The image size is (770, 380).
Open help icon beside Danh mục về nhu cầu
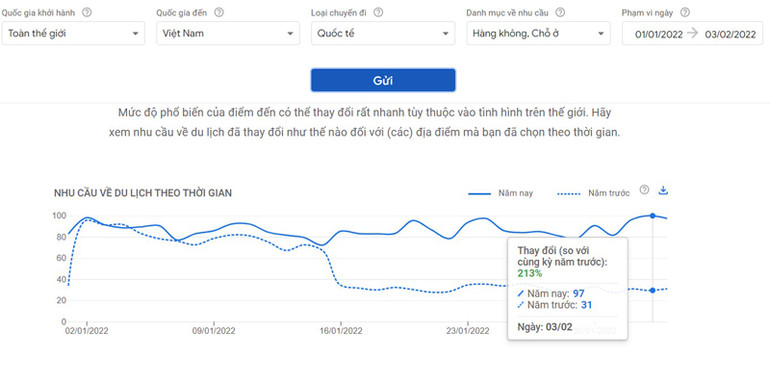pyautogui.click(x=560, y=12)
